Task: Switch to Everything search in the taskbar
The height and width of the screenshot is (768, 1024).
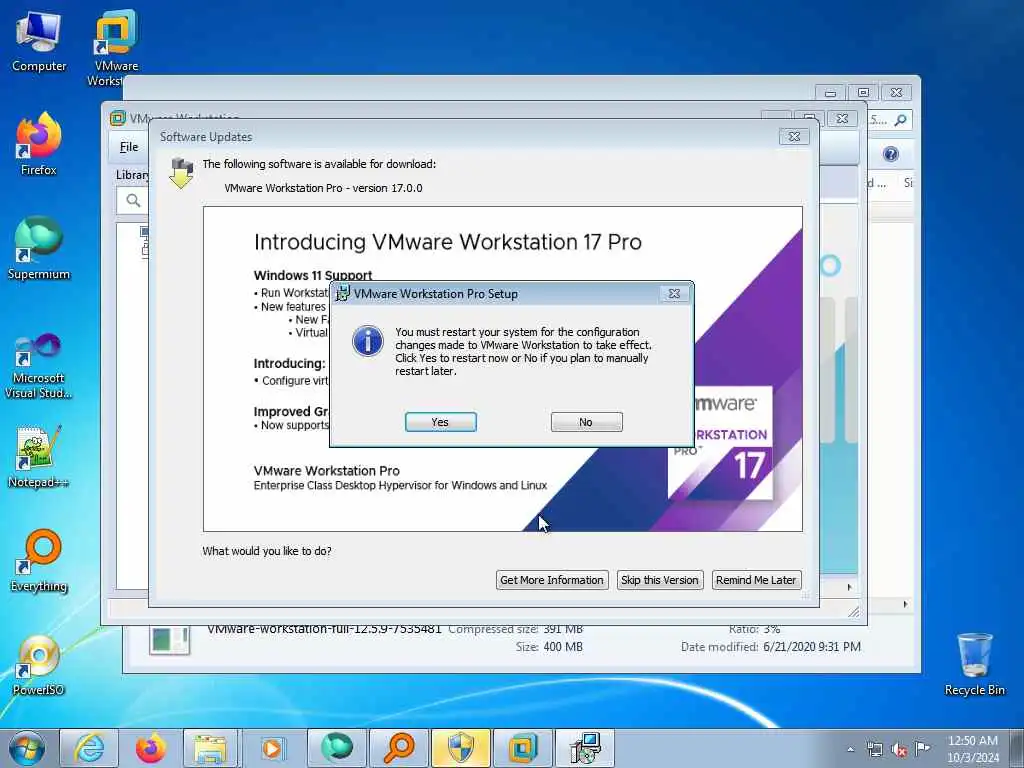Action: click(x=398, y=748)
